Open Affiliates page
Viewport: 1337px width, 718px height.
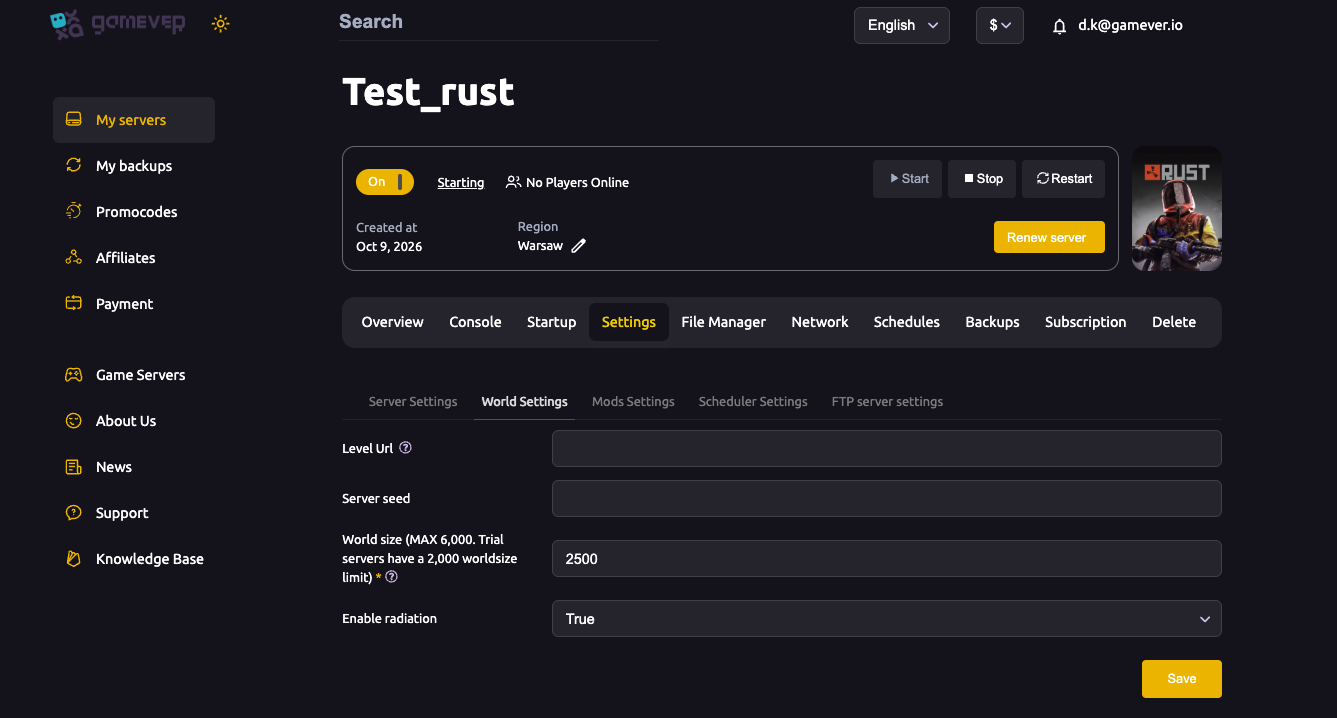click(125, 258)
